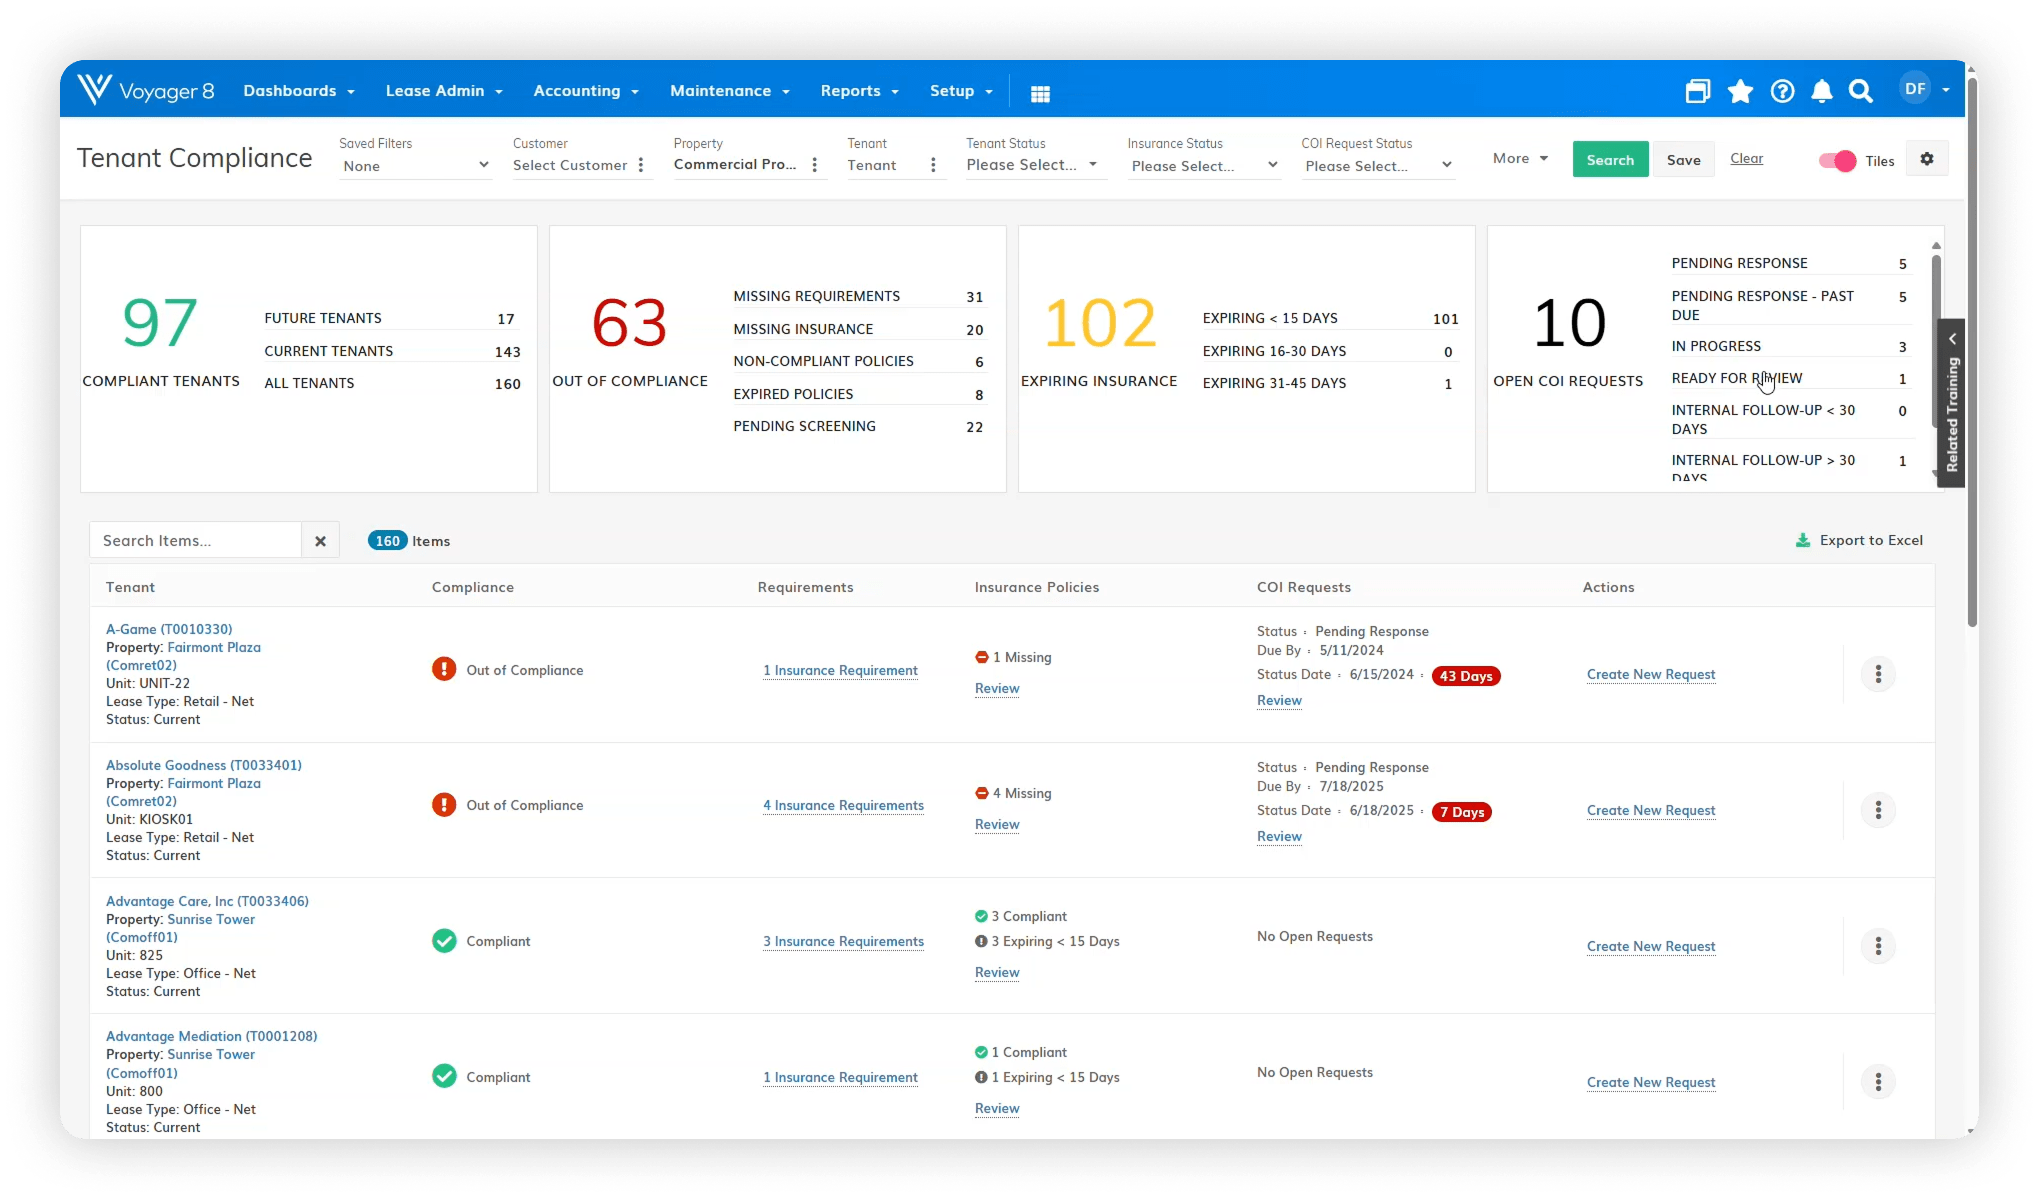
Task: Expand the Saved Filters dropdown
Action: pos(415,166)
